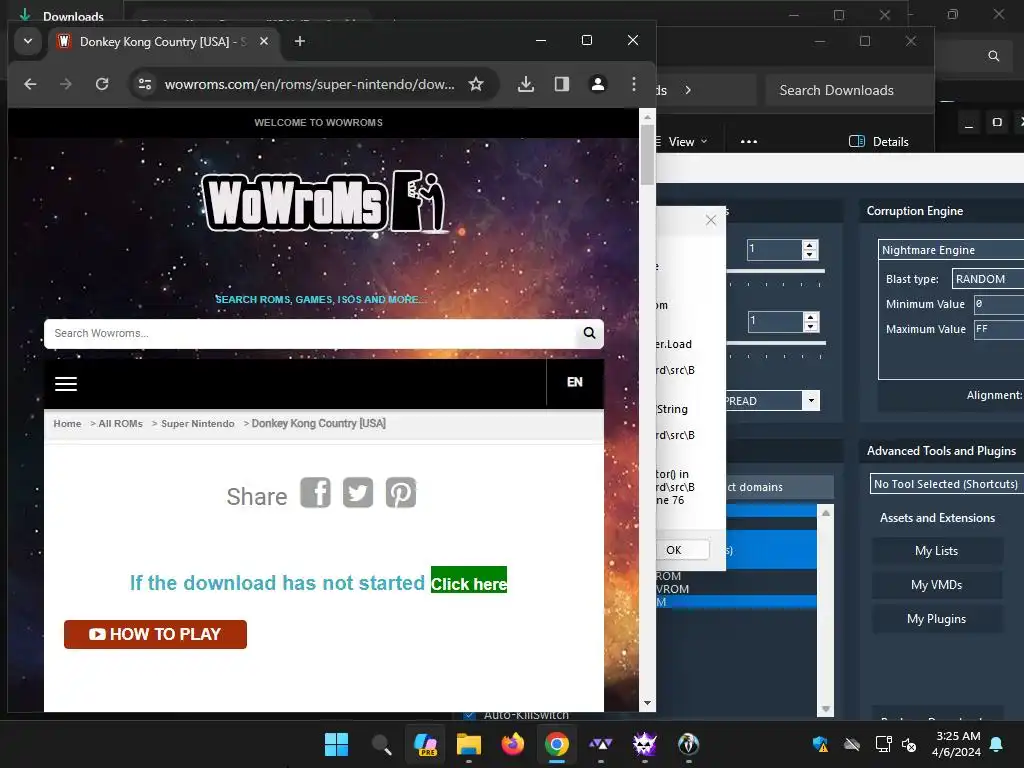Image resolution: width=1024 pixels, height=768 pixels.
Task: Open the dropdown ending in PREAD
Action: pyautogui.click(x=810, y=400)
